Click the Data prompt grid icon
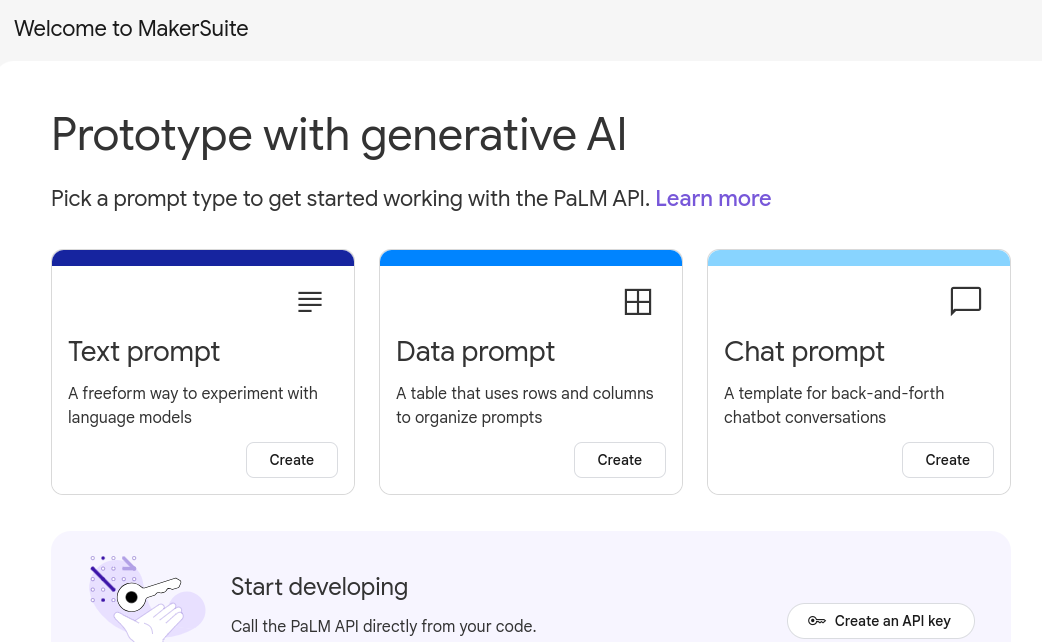The width and height of the screenshot is (1042, 642). (638, 302)
